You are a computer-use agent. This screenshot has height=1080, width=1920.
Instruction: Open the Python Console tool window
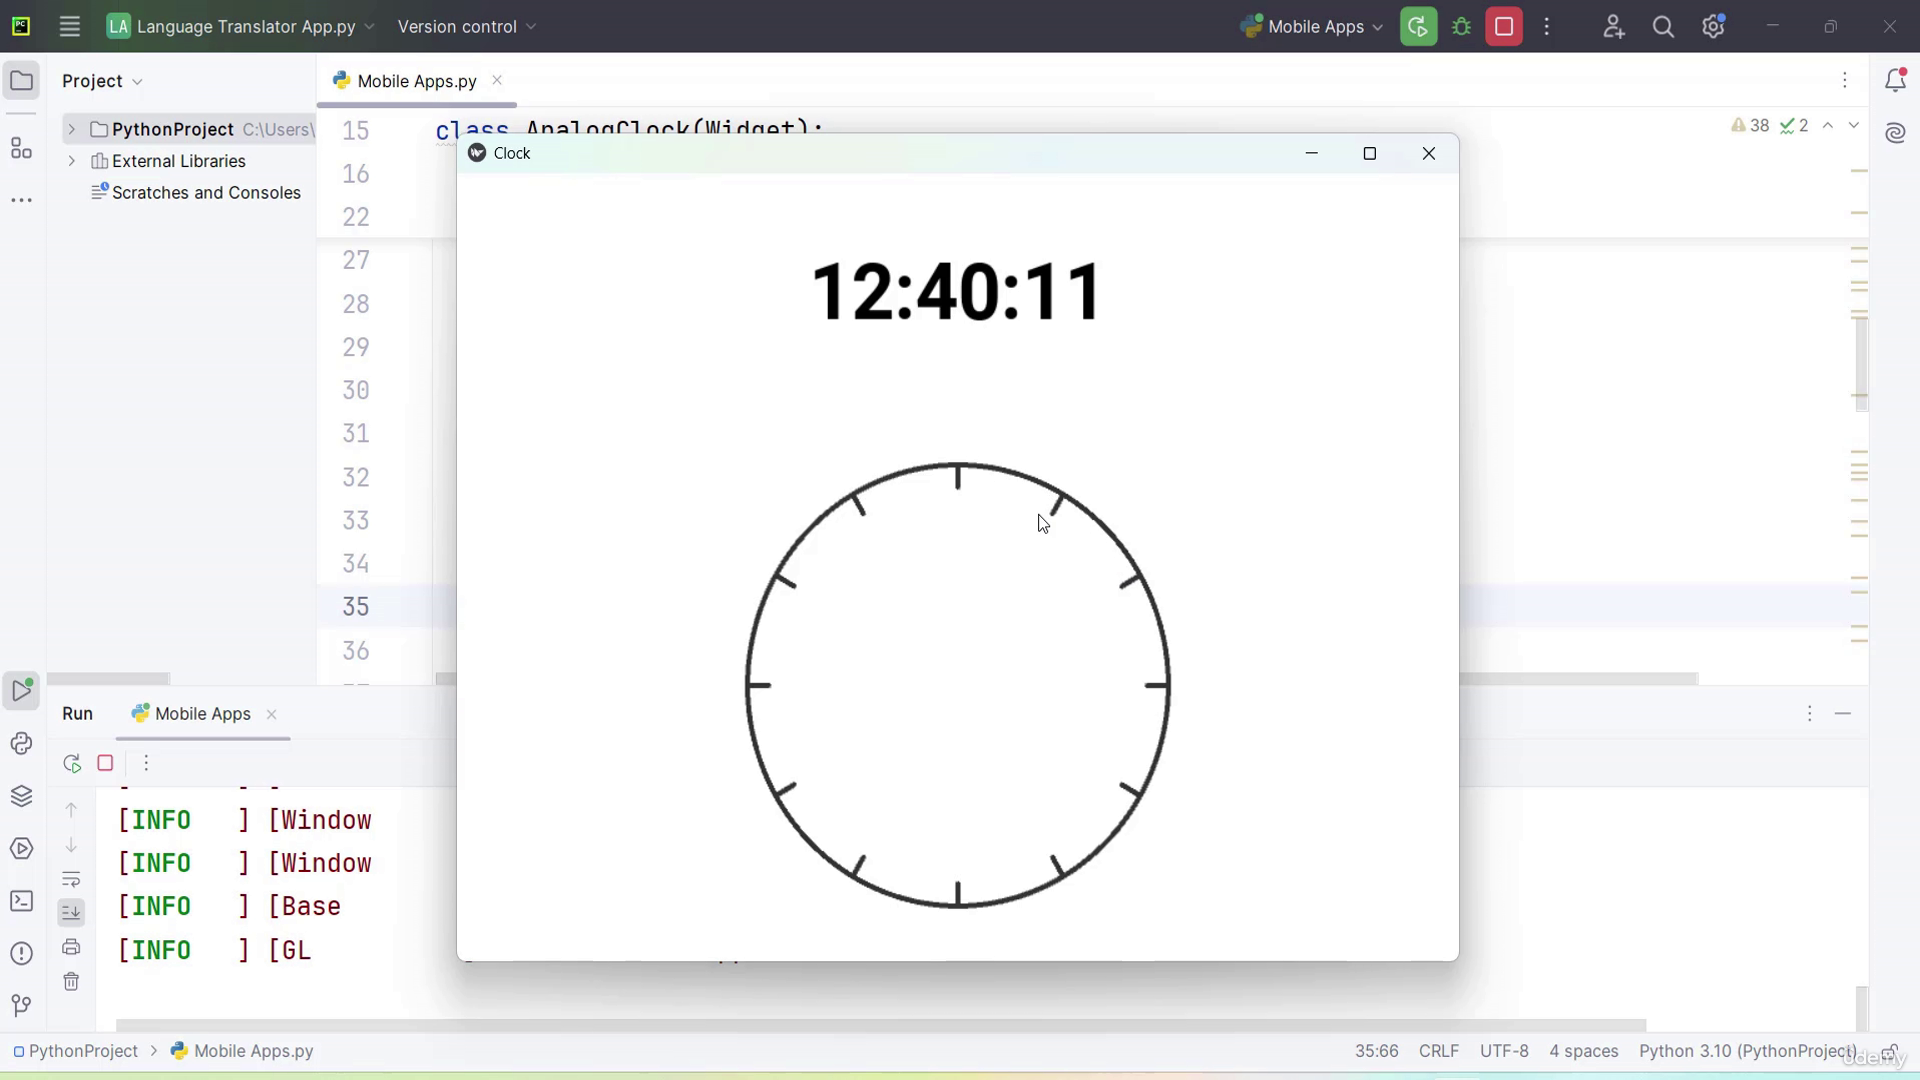tap(21, 744)
